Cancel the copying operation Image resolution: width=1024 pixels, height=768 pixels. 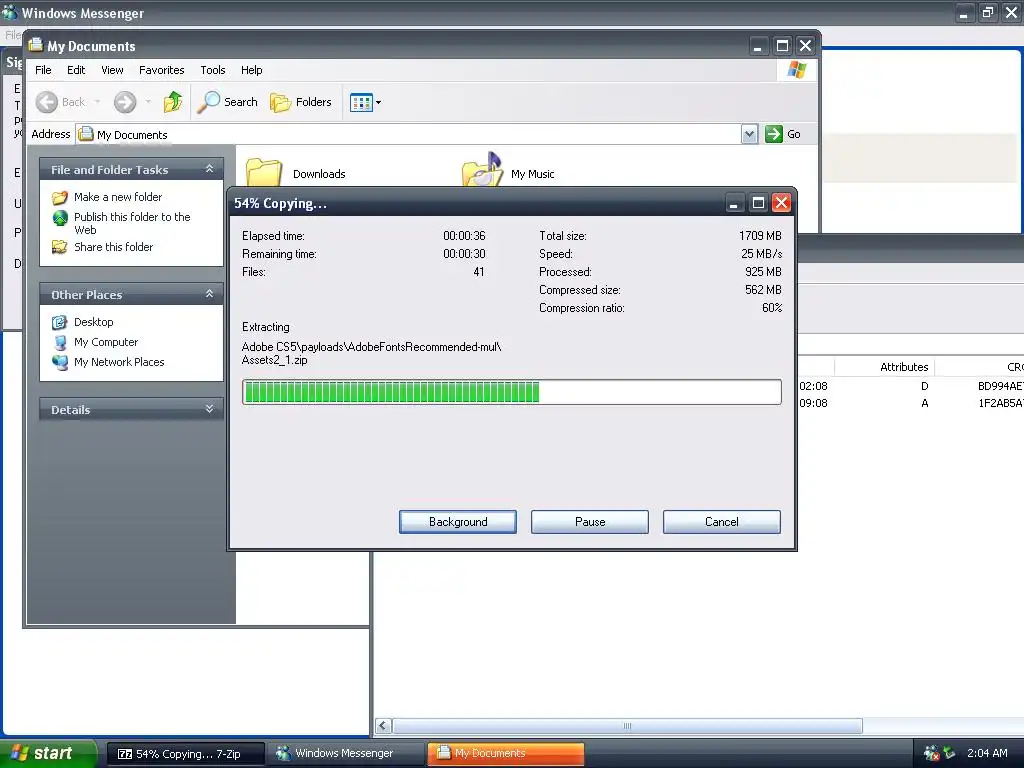(x=722, y=522)
